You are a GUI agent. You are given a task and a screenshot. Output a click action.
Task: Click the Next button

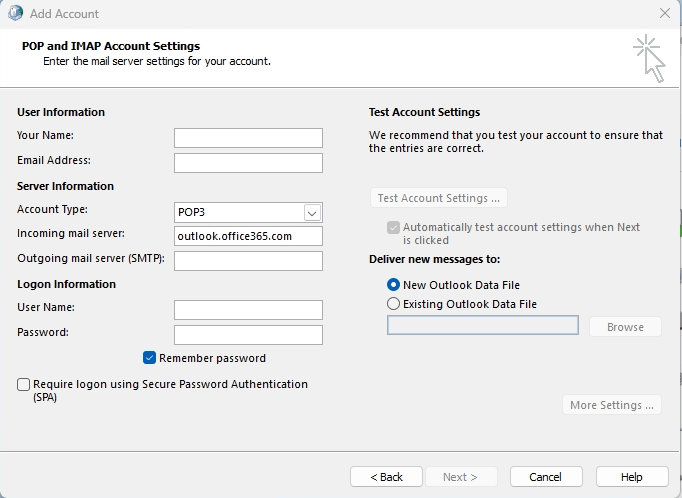point(461,477)
